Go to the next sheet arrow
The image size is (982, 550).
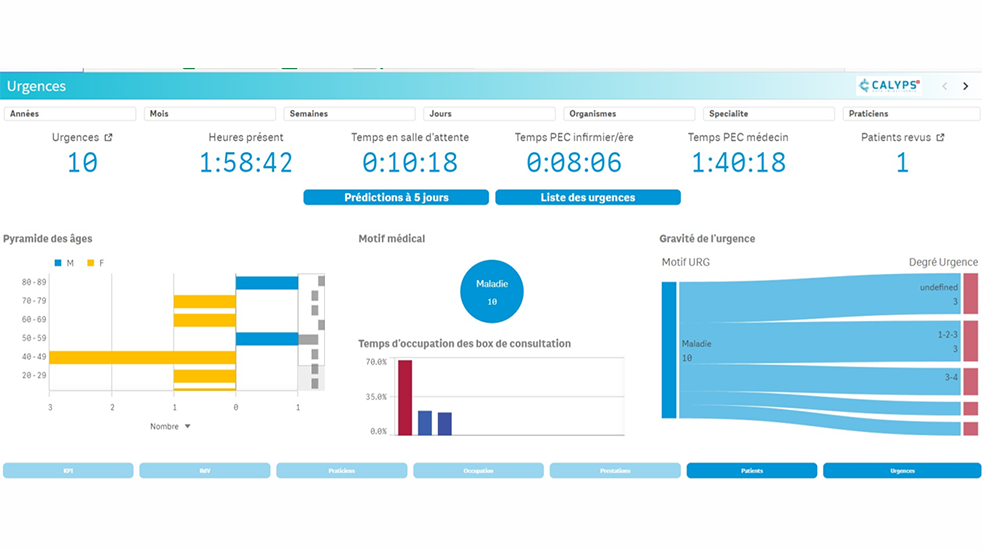point(965,86)
